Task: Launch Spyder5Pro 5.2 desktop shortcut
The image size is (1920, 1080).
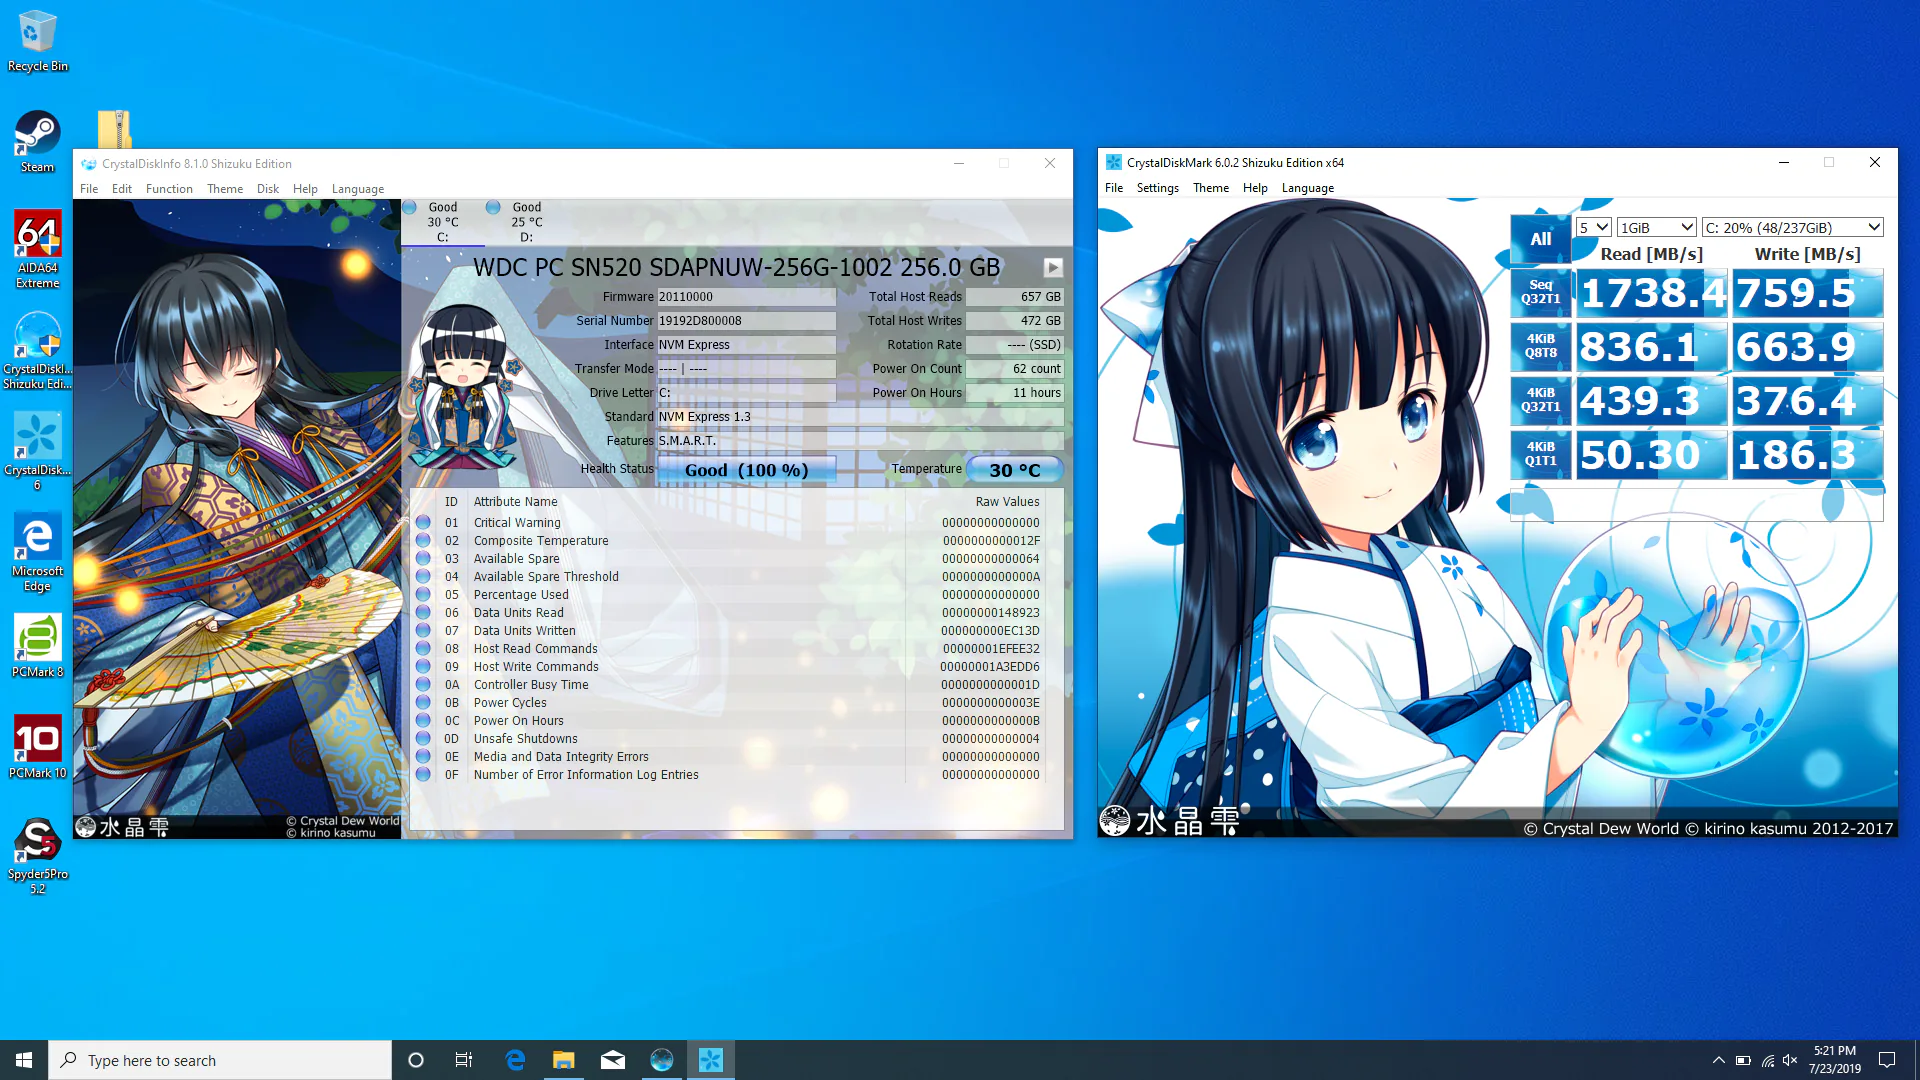Action: (37, 855)
